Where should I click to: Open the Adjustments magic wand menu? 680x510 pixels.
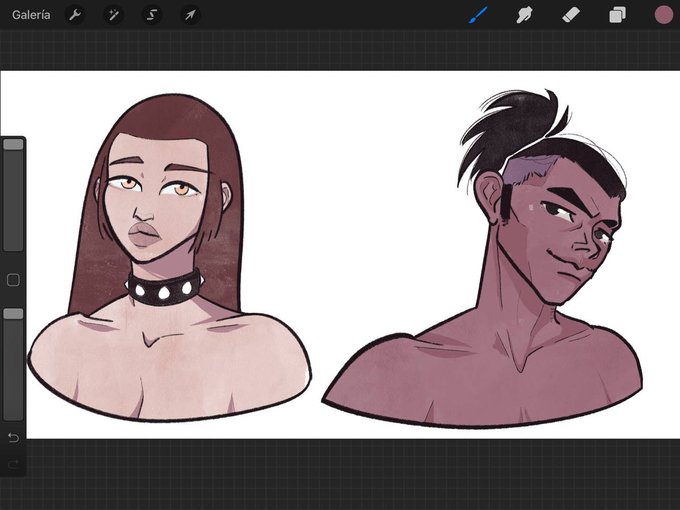[113, 15]
